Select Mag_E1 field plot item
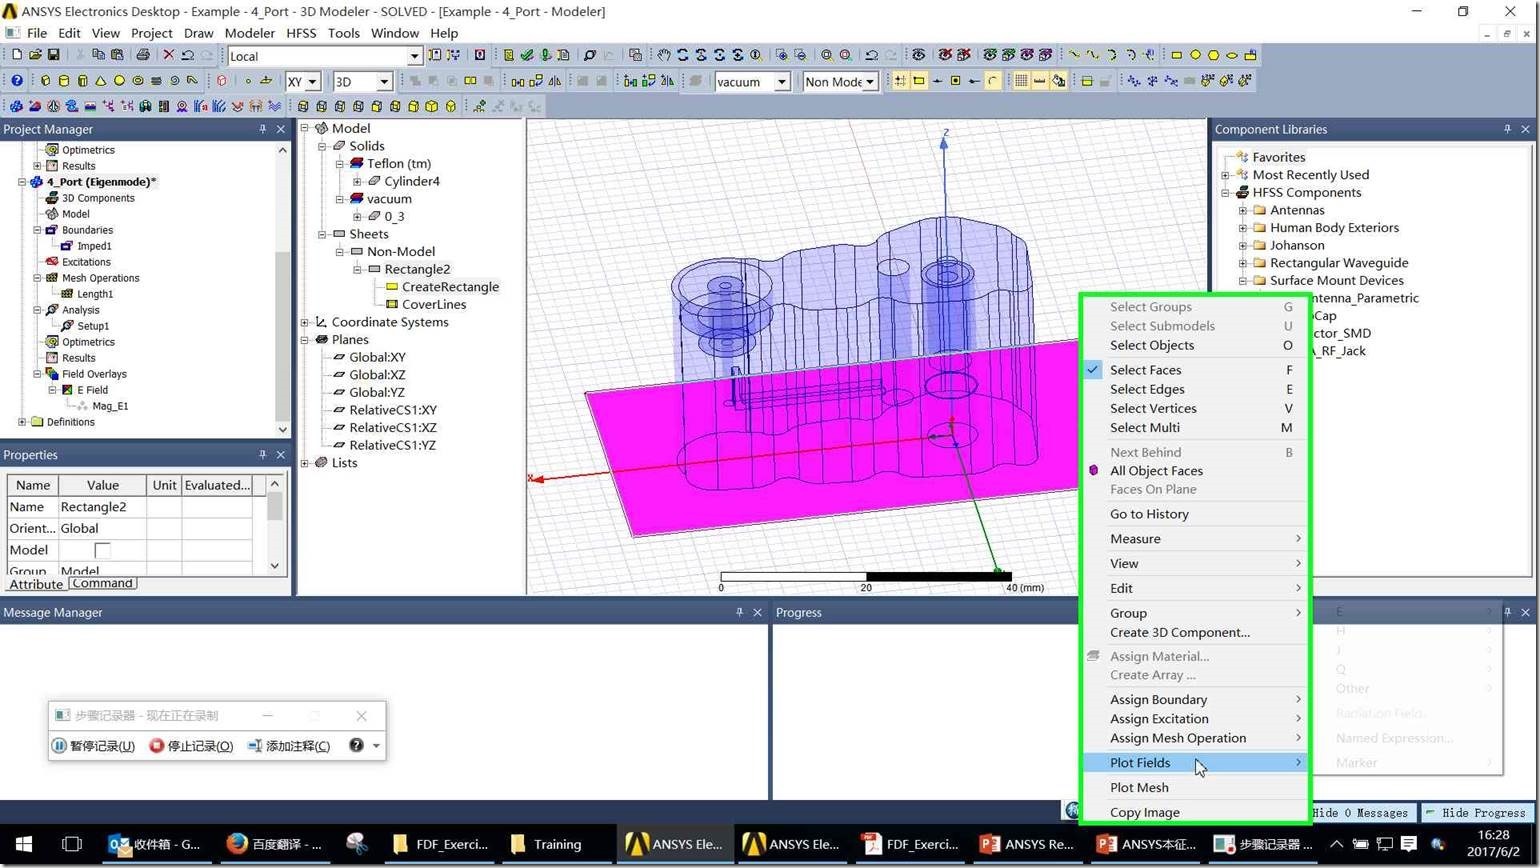 110,406
